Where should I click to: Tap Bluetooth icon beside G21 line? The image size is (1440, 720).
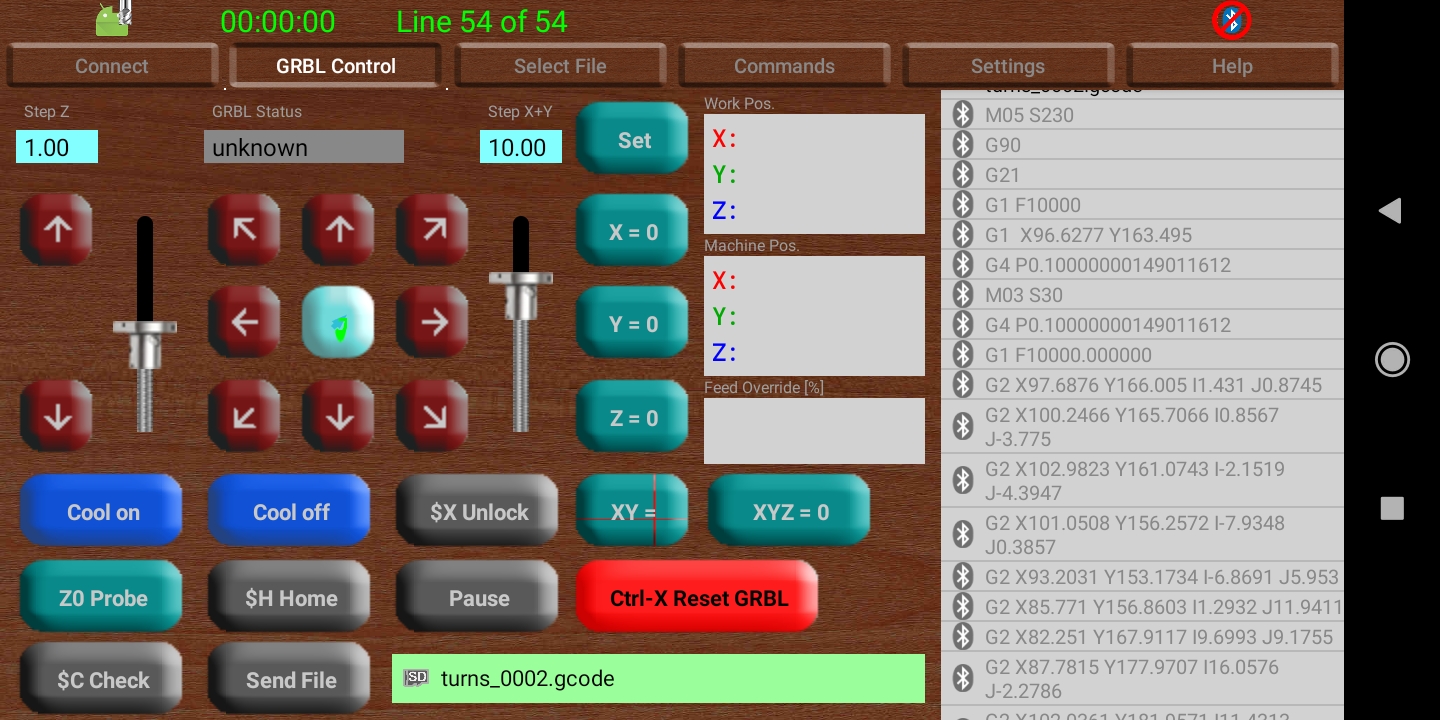[963, 175]
